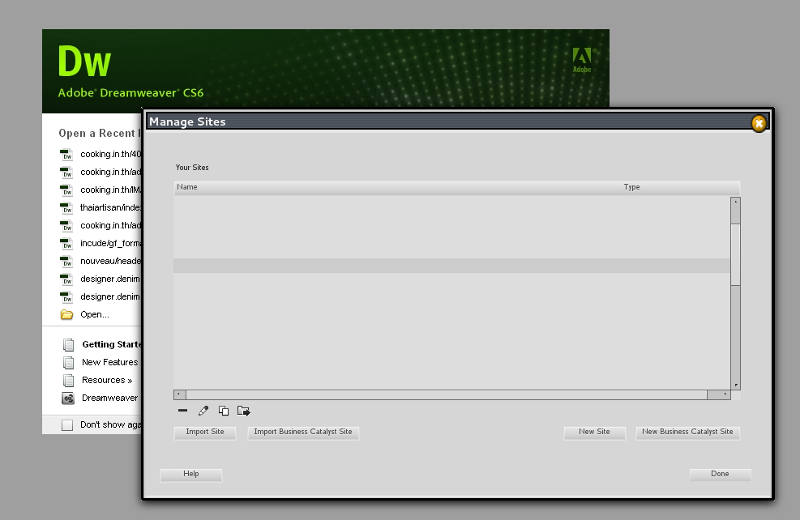Click the Import Site button
The height and width of the screenshot is (520, 800).
[205, 432]
